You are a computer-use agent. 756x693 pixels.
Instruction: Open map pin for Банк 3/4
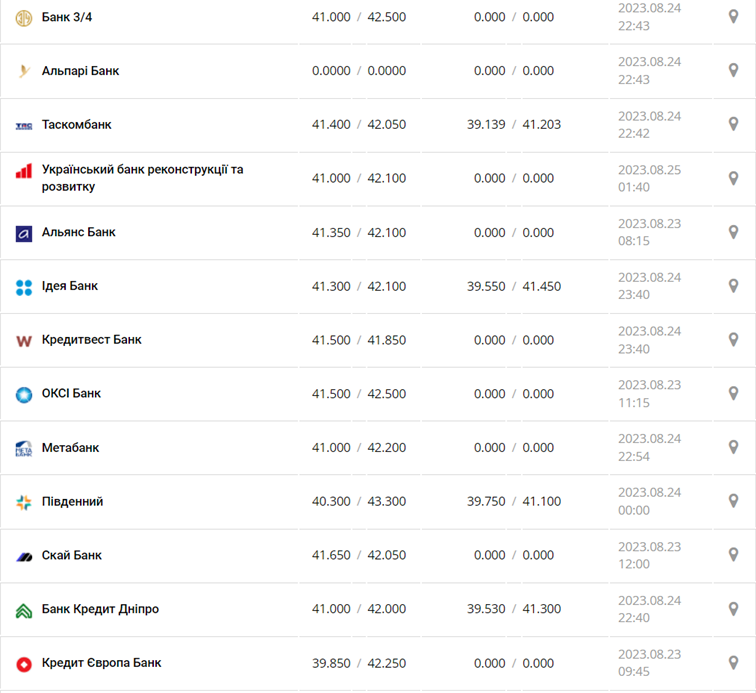(x=733, y=16)
